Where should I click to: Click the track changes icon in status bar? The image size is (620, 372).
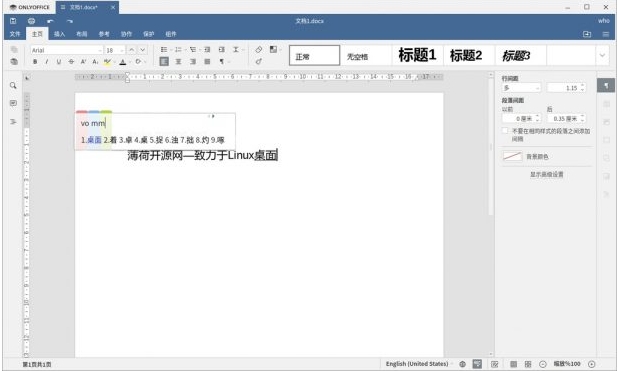pyautogui.click(x=495, y=364)
